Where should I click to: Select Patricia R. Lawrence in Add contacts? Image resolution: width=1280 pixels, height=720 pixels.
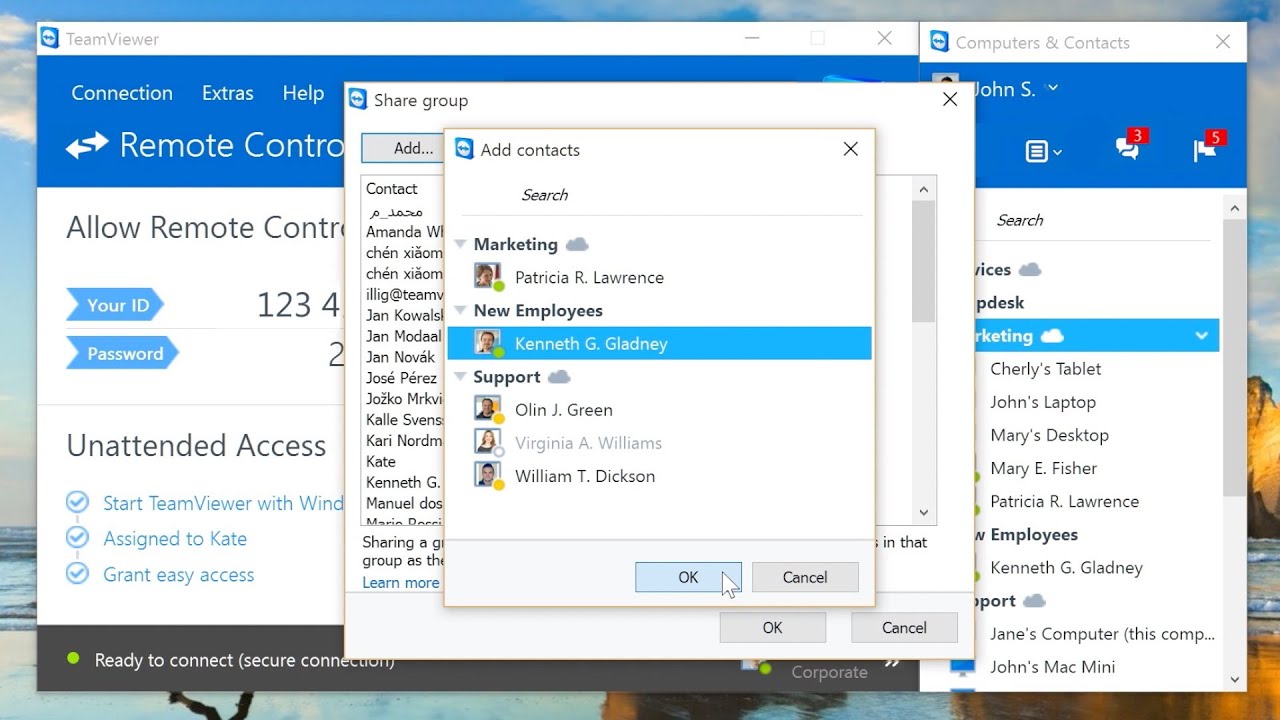pyautogui.click(x=660, y=277)
